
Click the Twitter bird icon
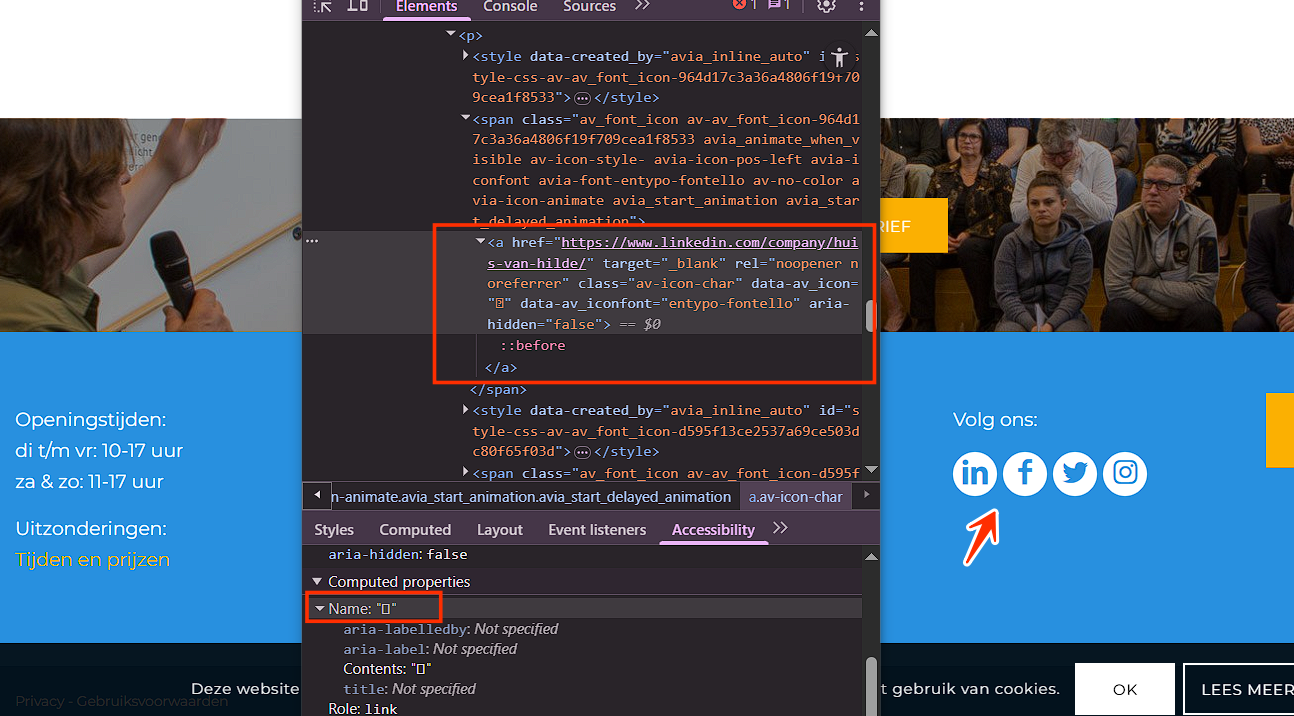(x=1075, y=473)
